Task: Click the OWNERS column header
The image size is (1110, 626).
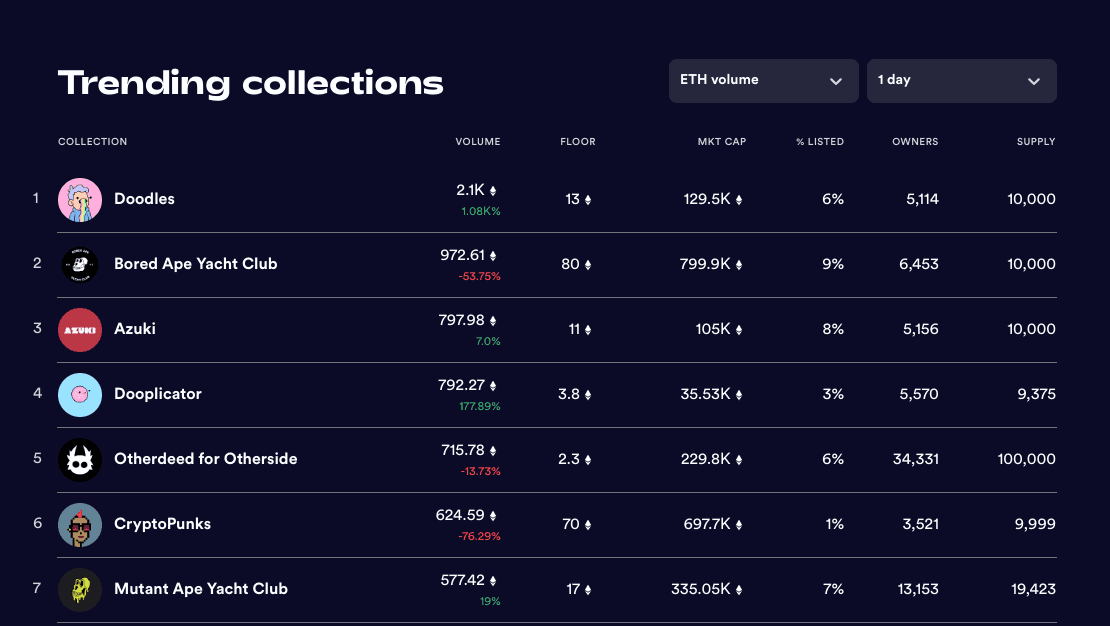Action: click(x=914, y=142)
